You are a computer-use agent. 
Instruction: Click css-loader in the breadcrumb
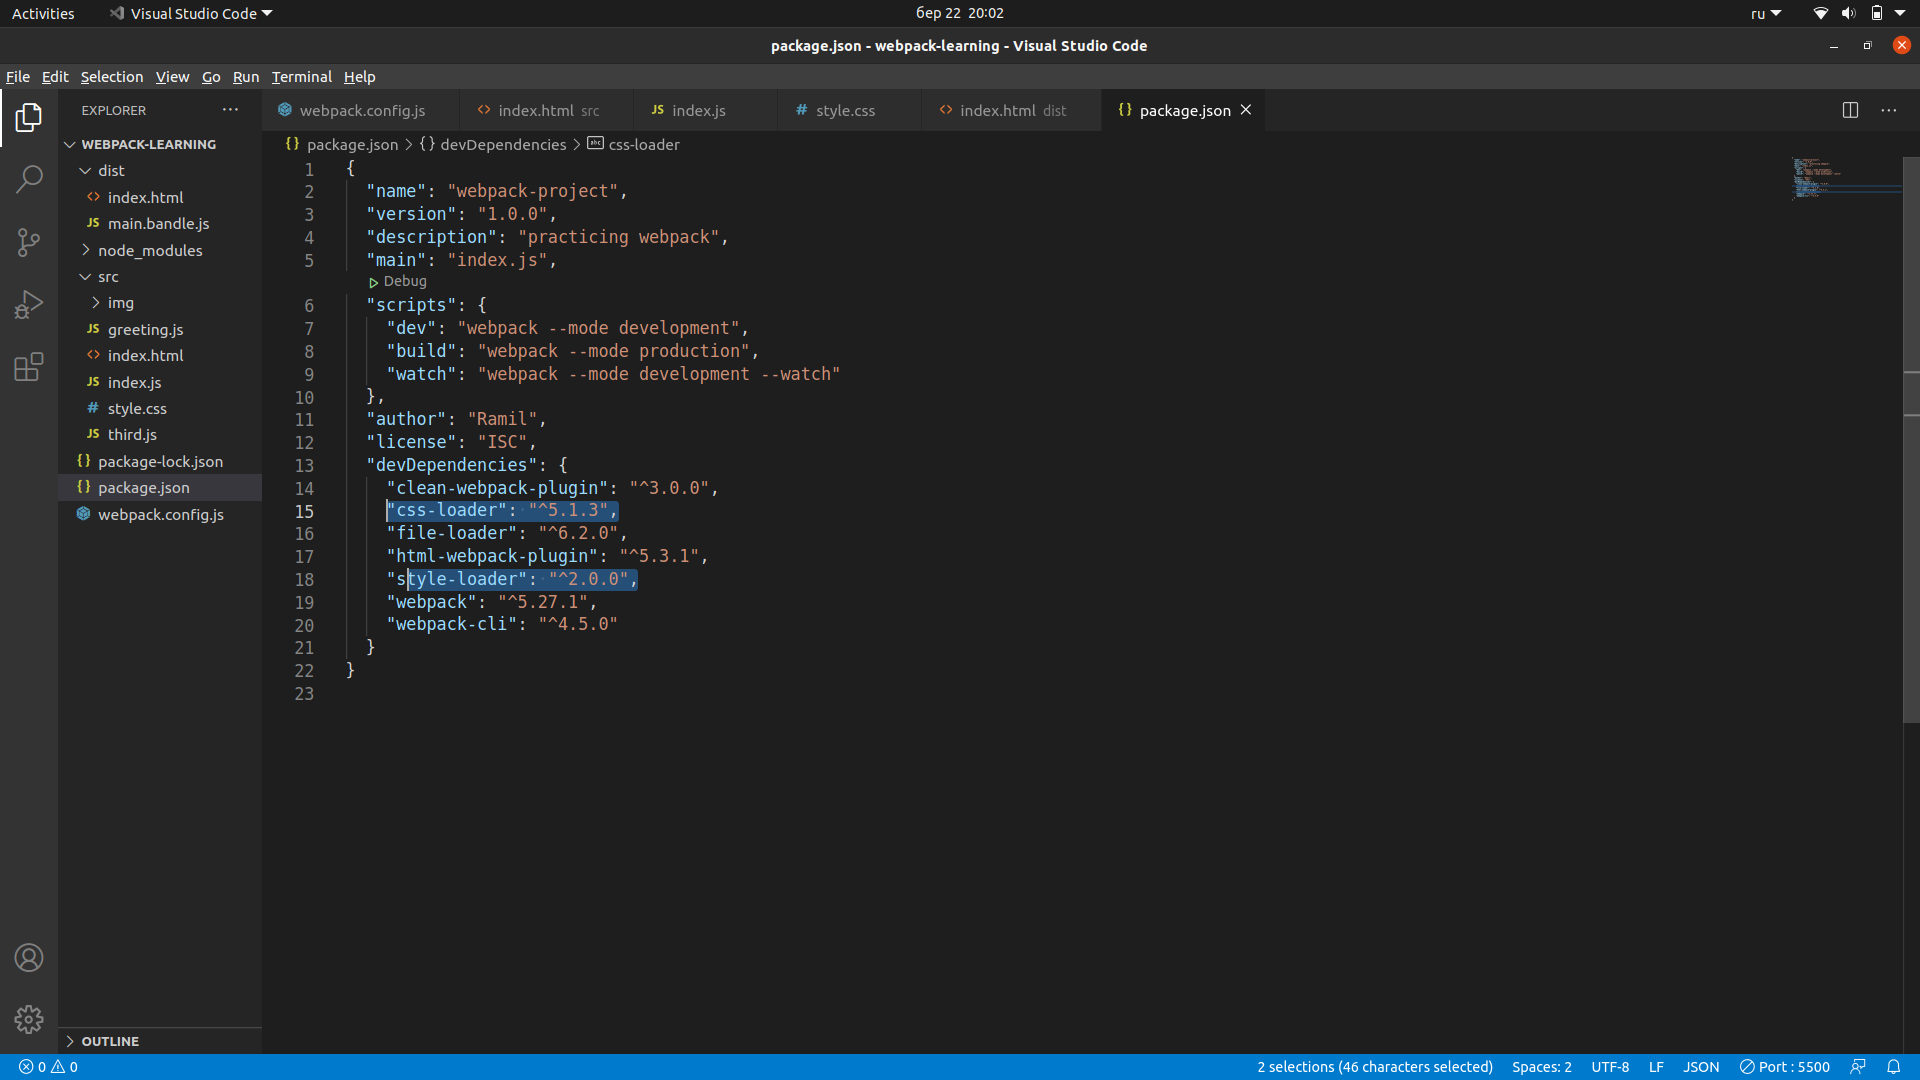tap(644, 145)
